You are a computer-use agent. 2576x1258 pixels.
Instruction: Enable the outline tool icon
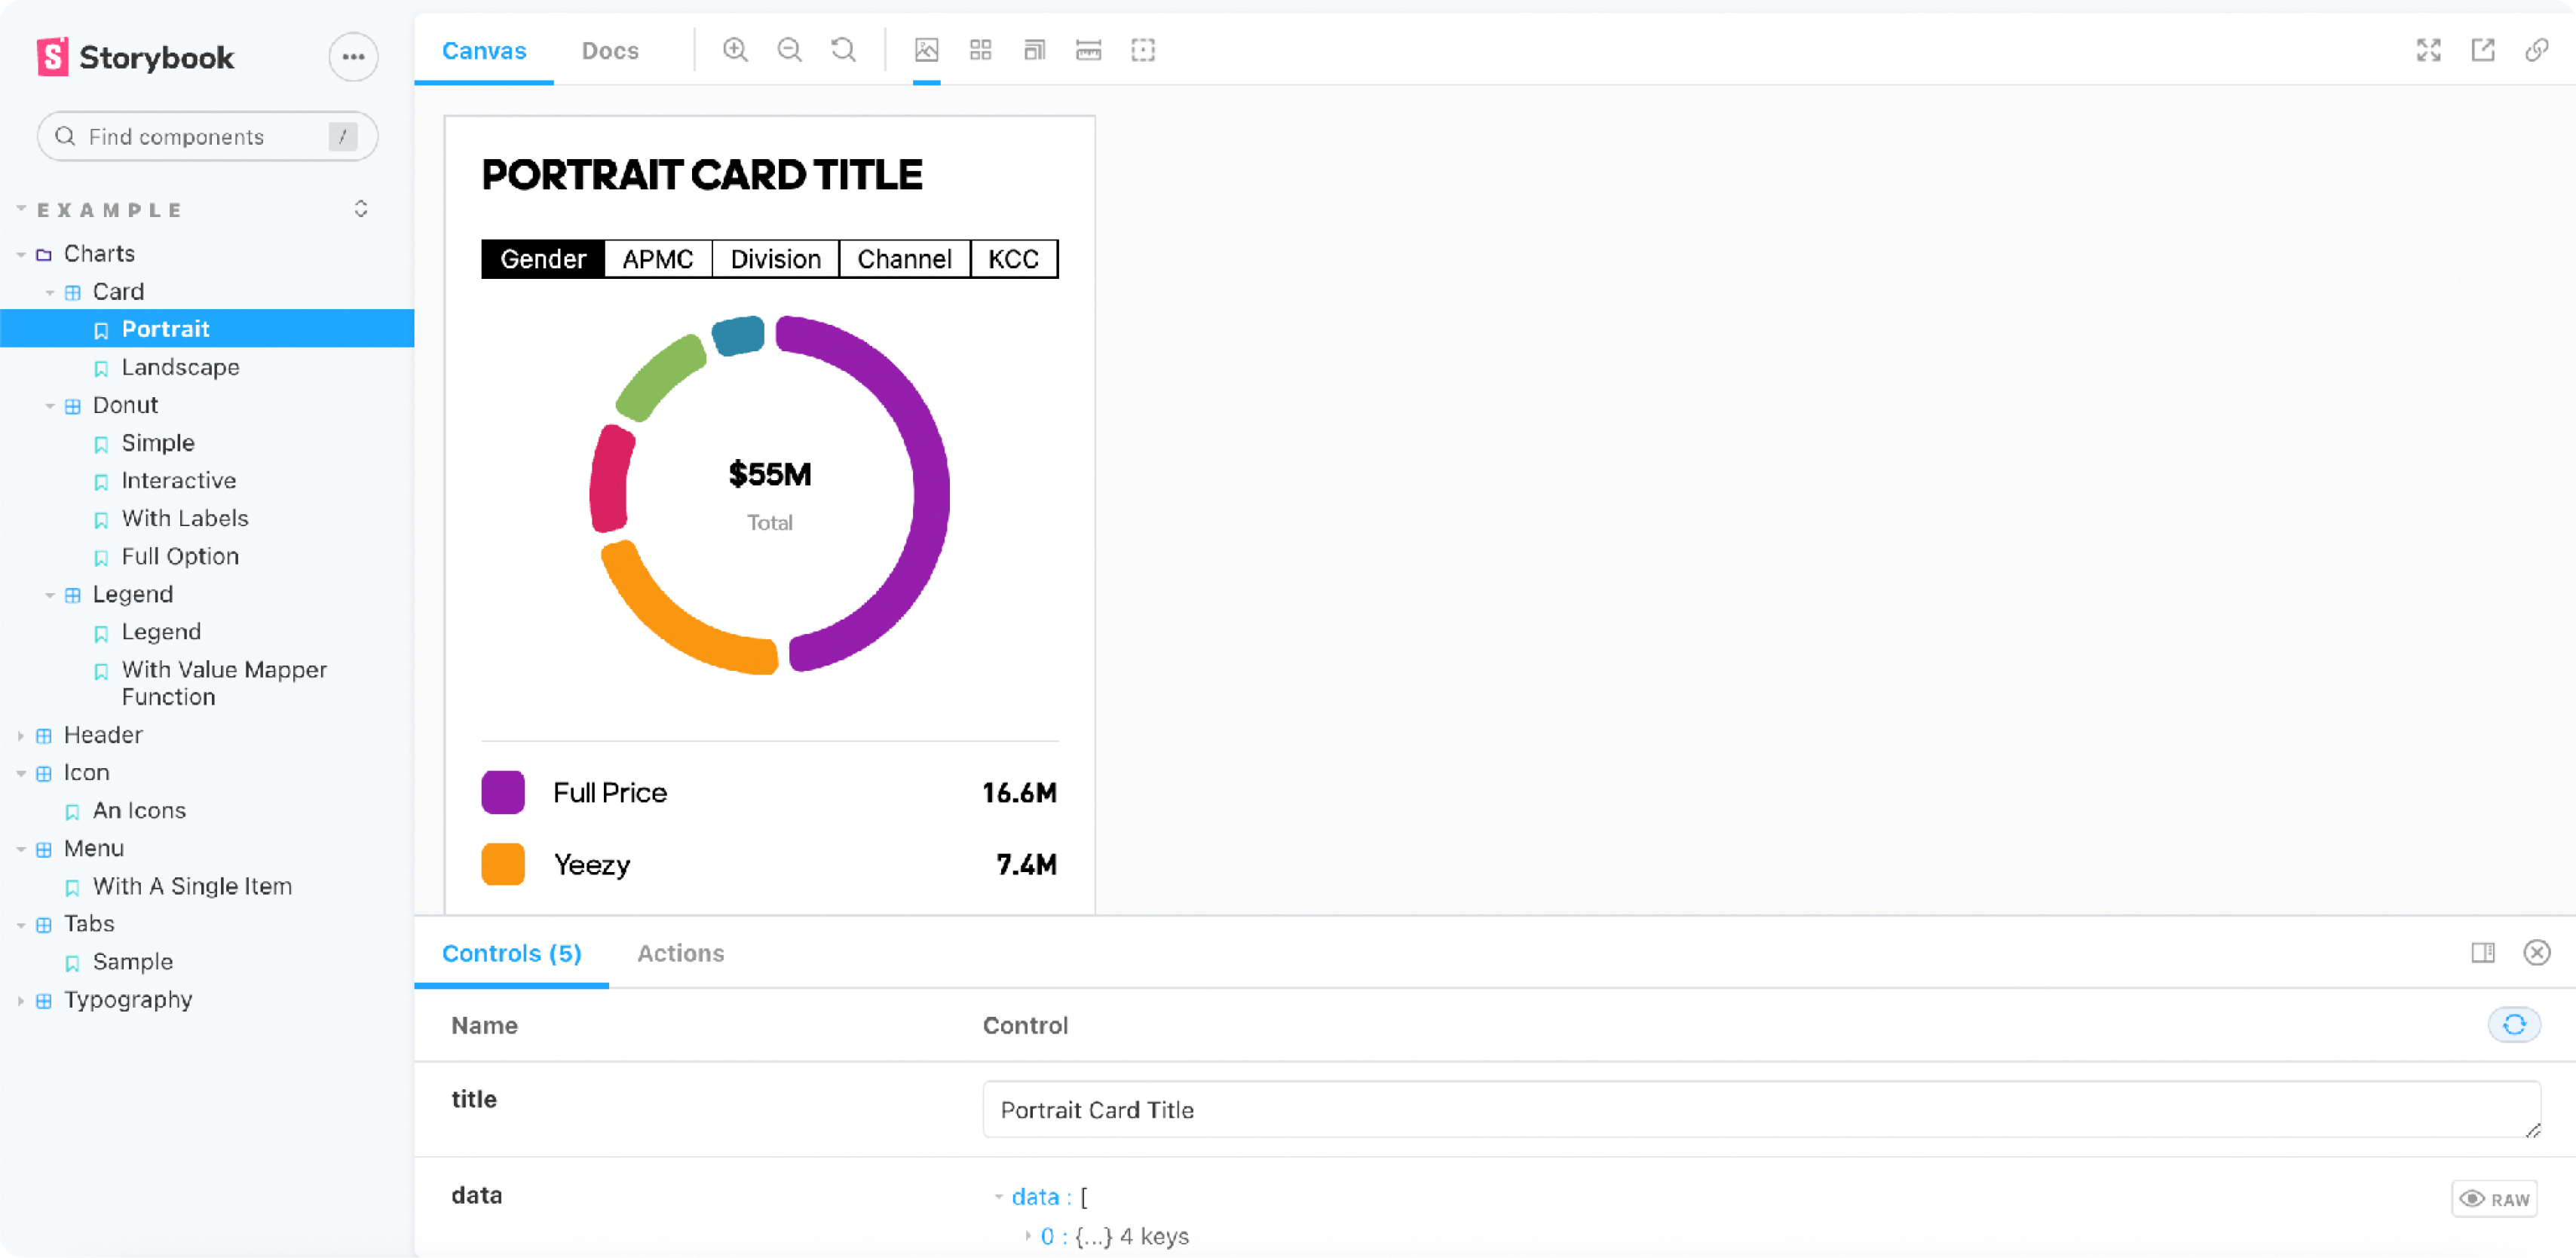click(1142, 50)
